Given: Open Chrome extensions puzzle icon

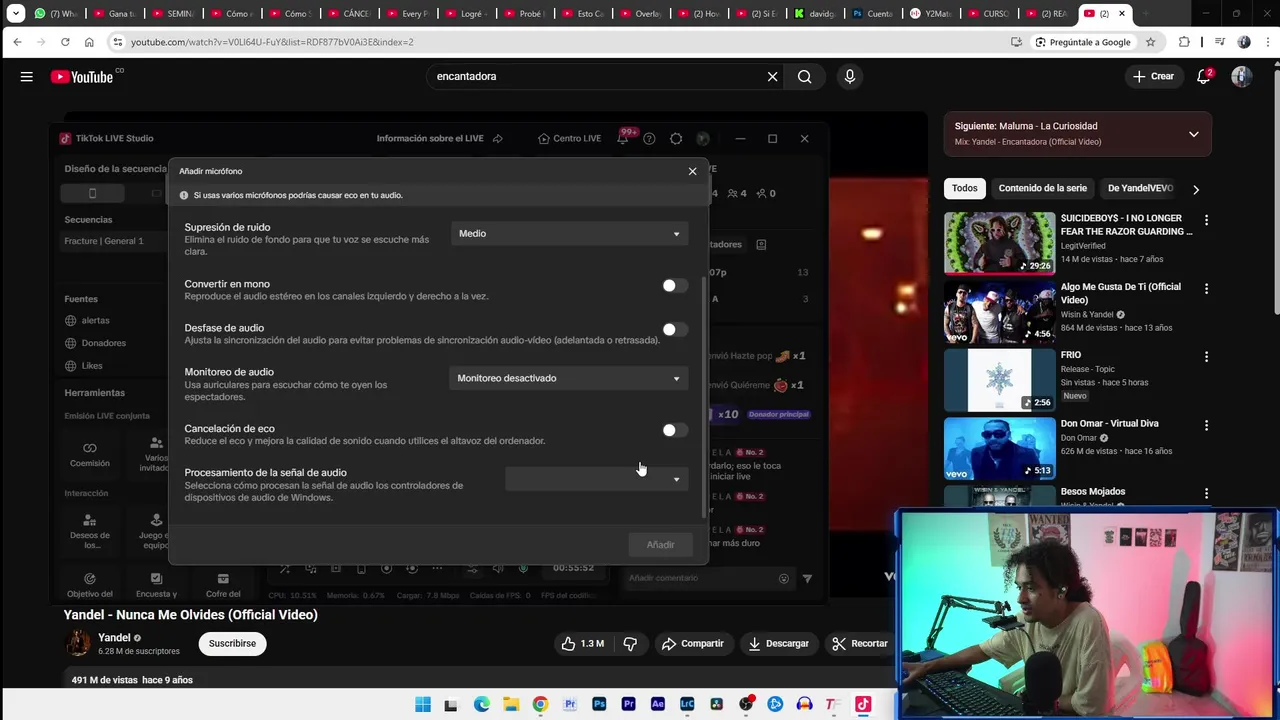Looking at the screenshot, I should pyautogui.click(x=1184, y=42).
